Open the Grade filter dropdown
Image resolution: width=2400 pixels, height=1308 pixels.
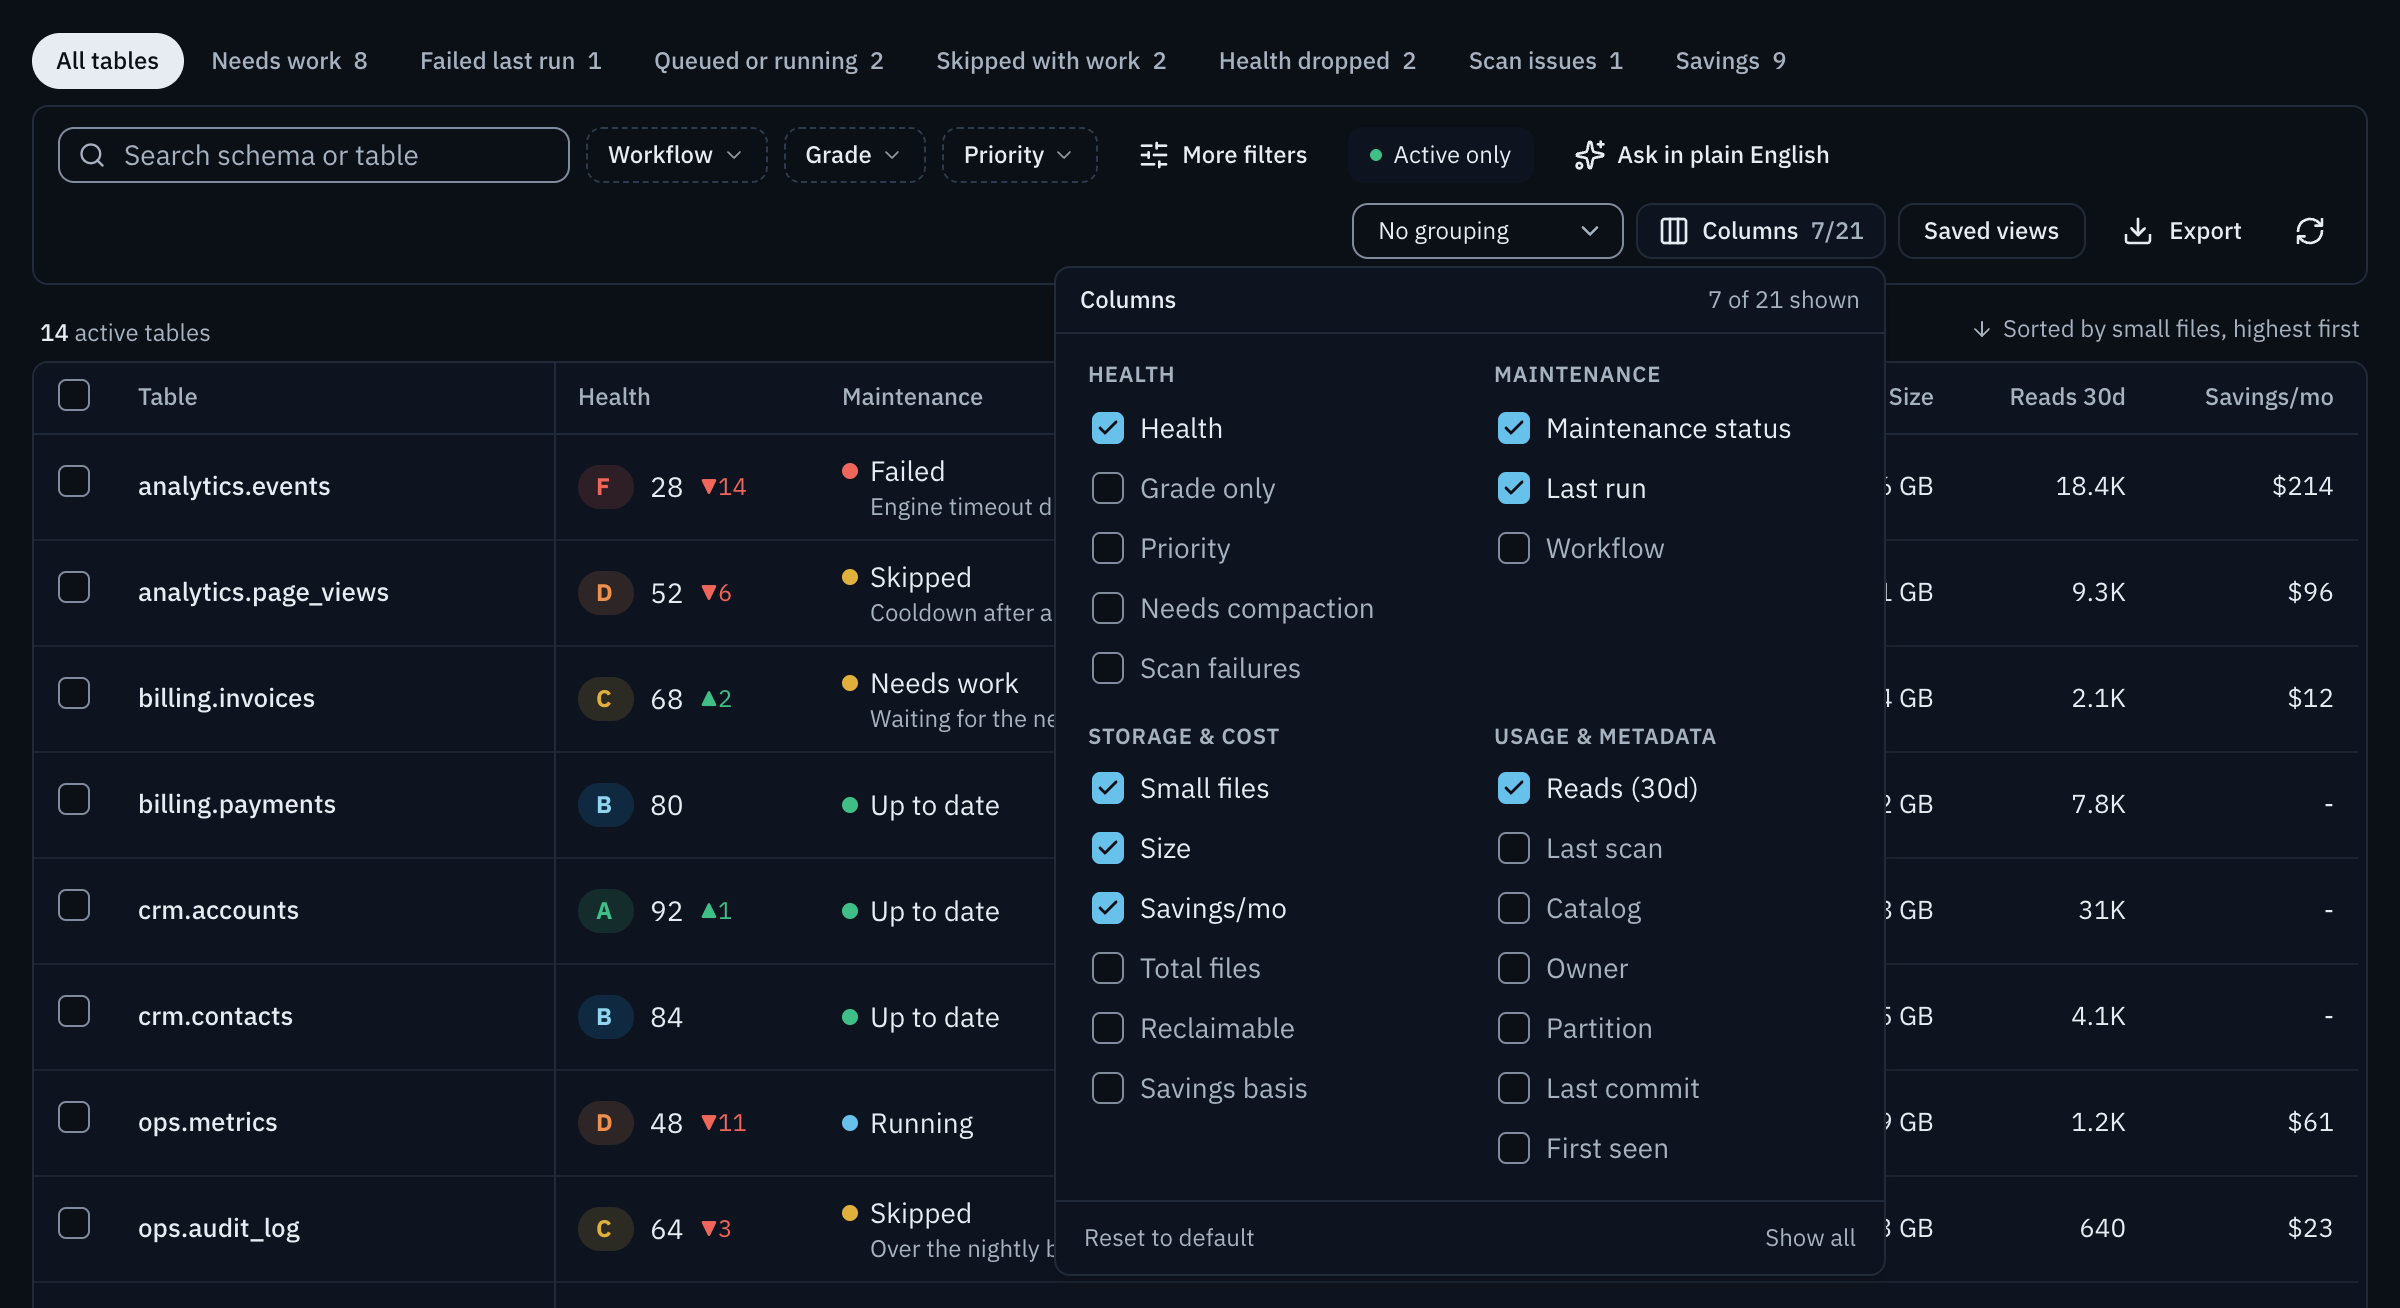tap(854, 155)
